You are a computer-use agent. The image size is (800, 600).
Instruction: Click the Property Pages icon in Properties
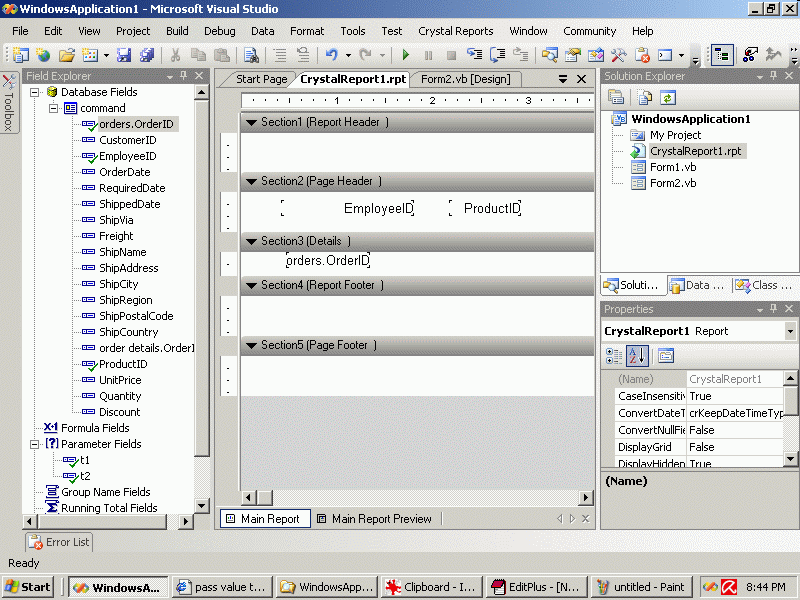pos(666,356)
